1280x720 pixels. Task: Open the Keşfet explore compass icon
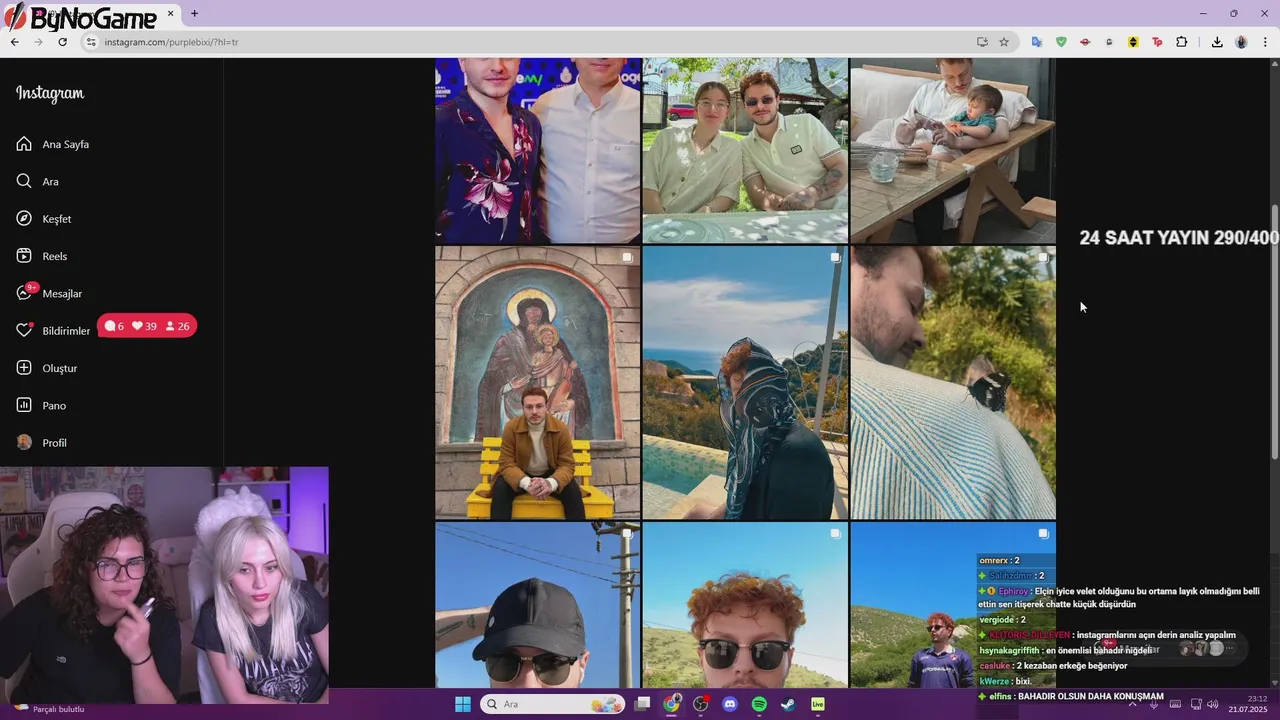[x=24, y=218]
